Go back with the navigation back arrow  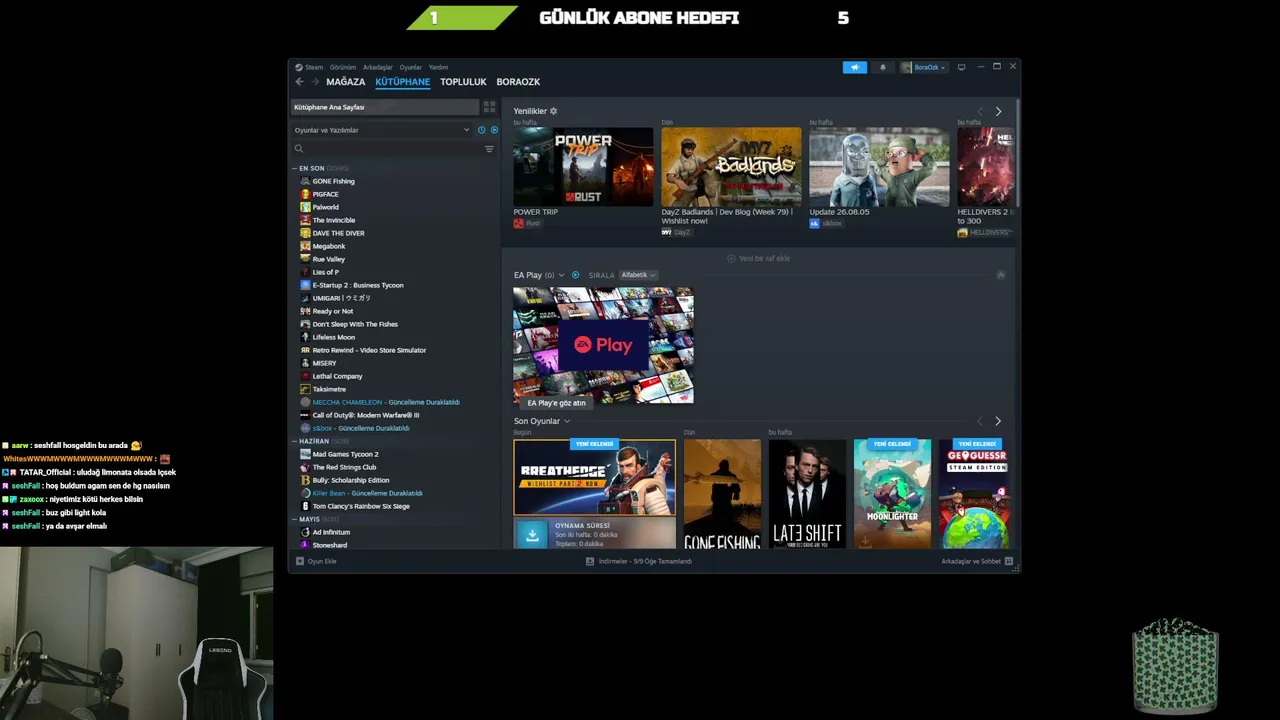(x=299, y=82)
